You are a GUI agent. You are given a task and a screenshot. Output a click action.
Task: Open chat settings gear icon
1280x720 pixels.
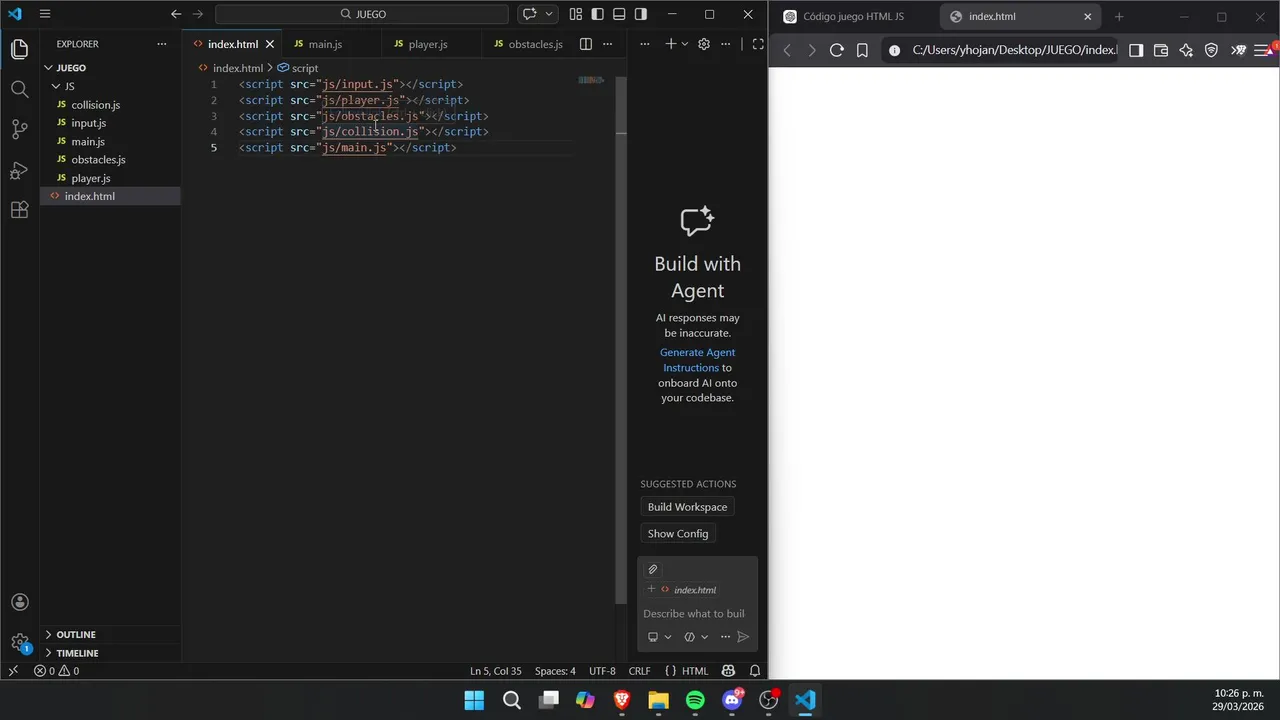[x=704, y=44]
